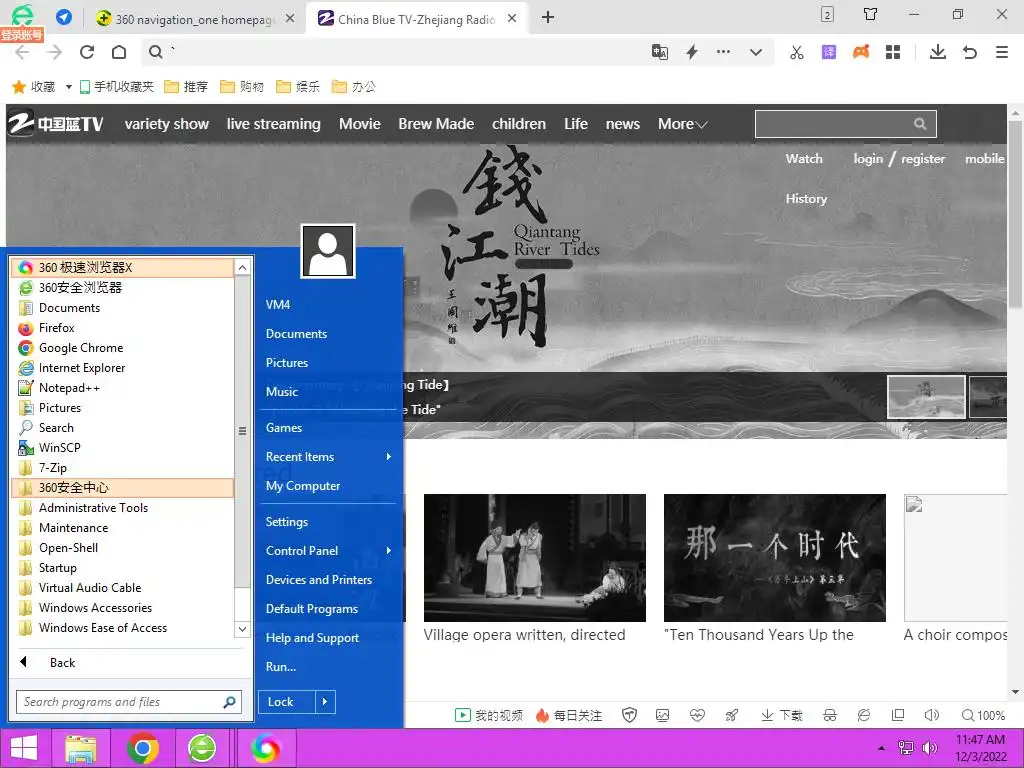
Task: Open the login link
Action: click(x=868, y=159)
